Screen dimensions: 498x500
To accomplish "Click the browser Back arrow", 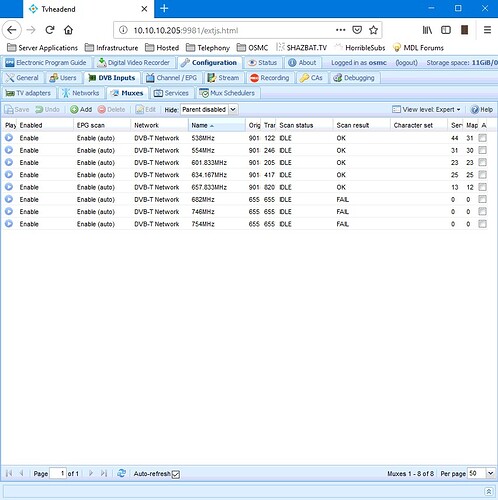I will 12,30.
